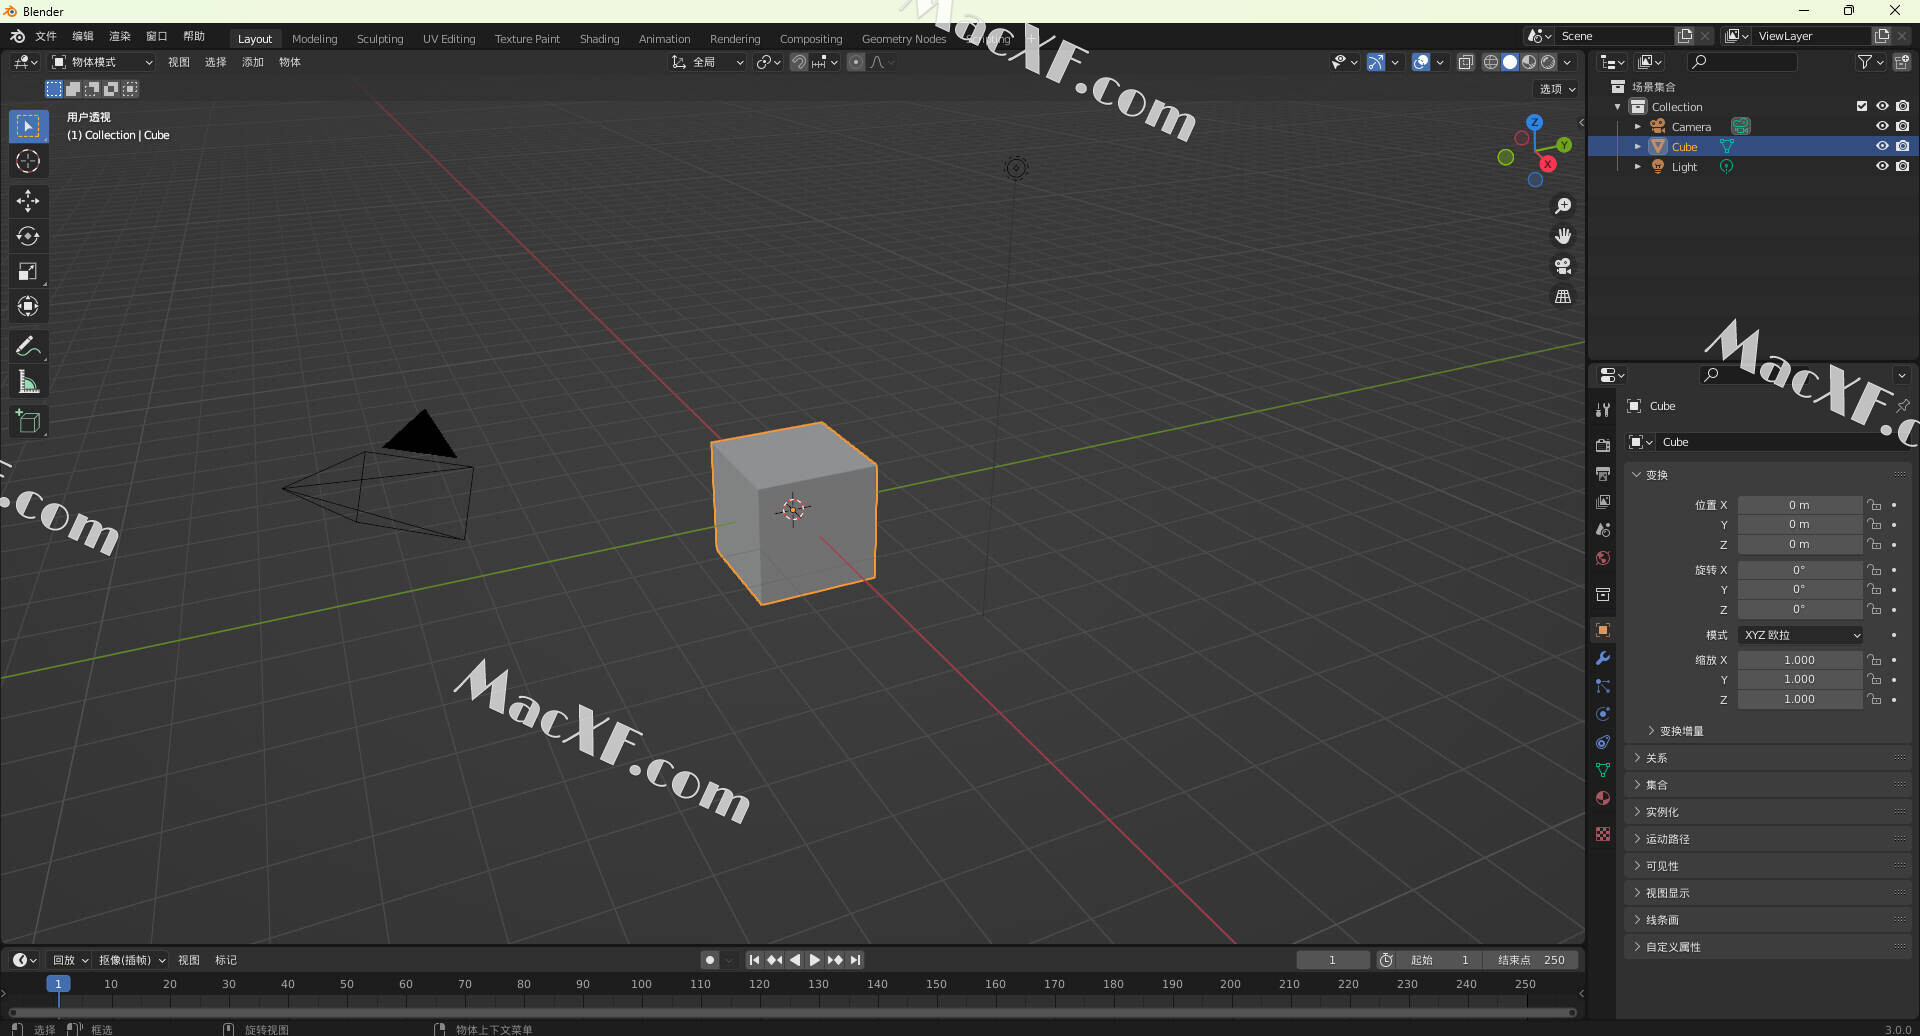This screenshot has width=1920, height=1036.
Task: Choose the Add Cube tool
Action: 28,422
